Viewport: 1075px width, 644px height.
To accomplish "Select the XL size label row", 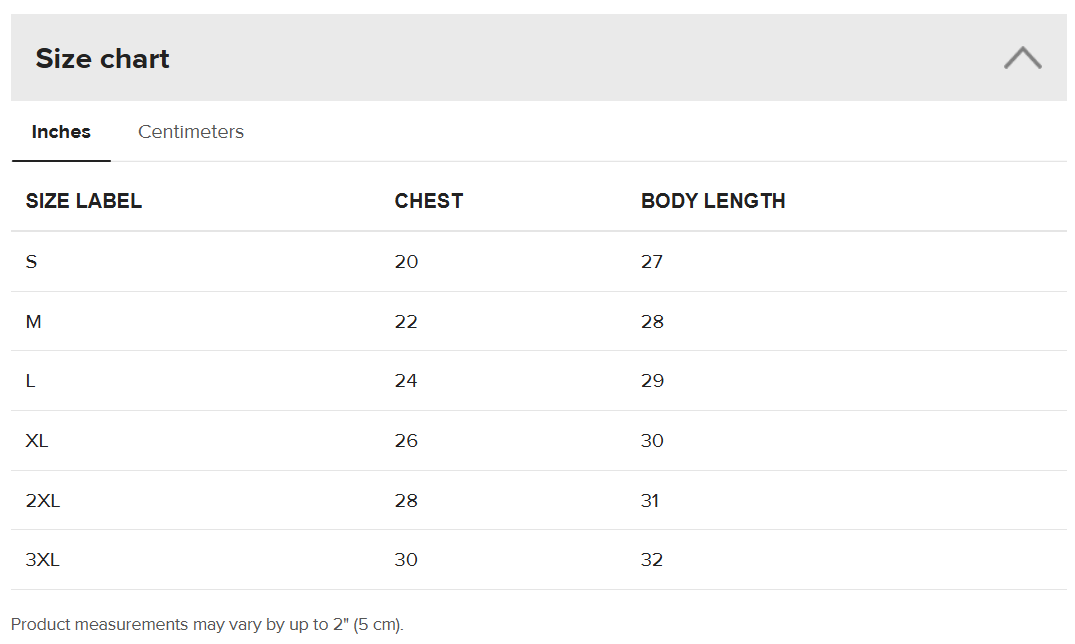I will 37,441.
